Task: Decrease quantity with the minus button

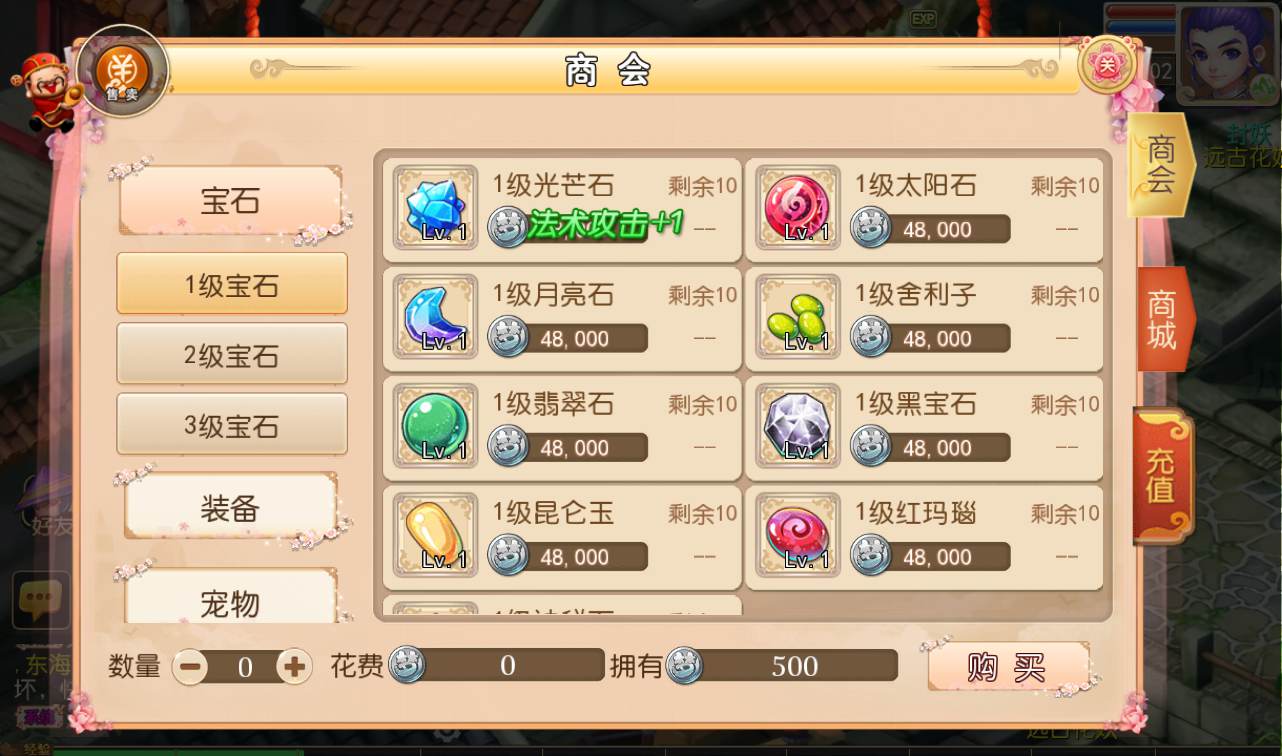Action: 190,666
